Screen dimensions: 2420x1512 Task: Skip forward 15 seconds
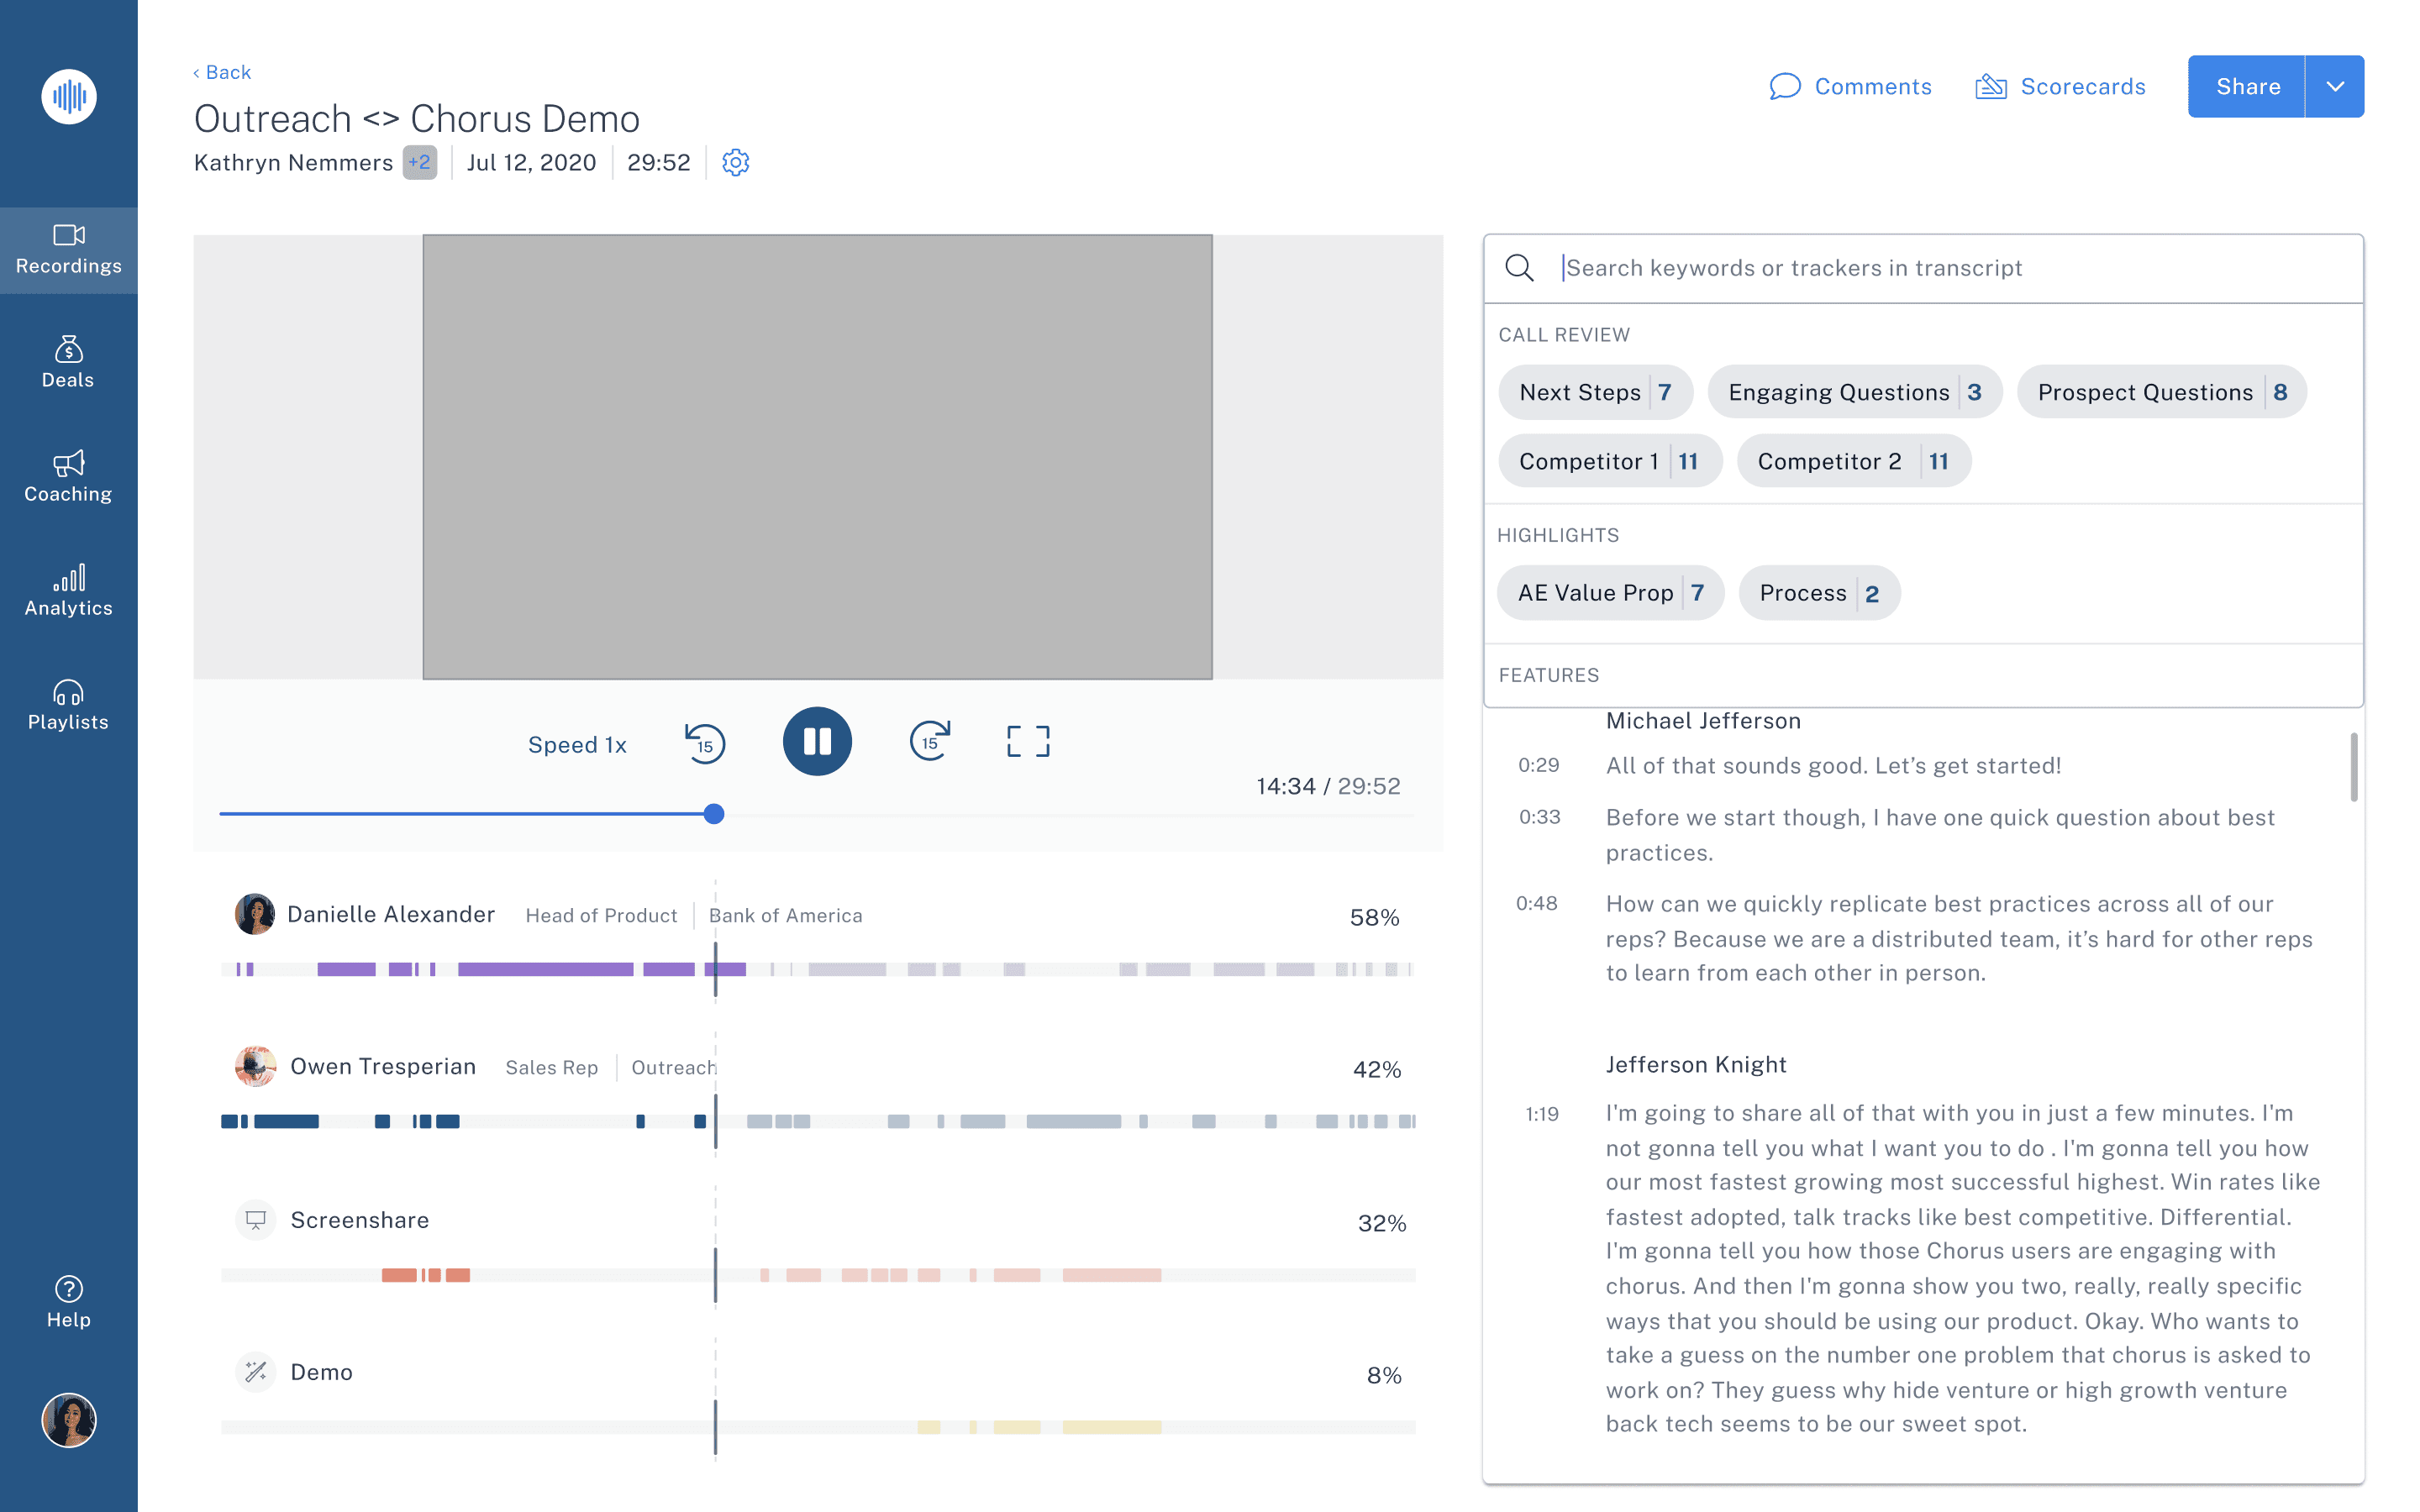929,742
